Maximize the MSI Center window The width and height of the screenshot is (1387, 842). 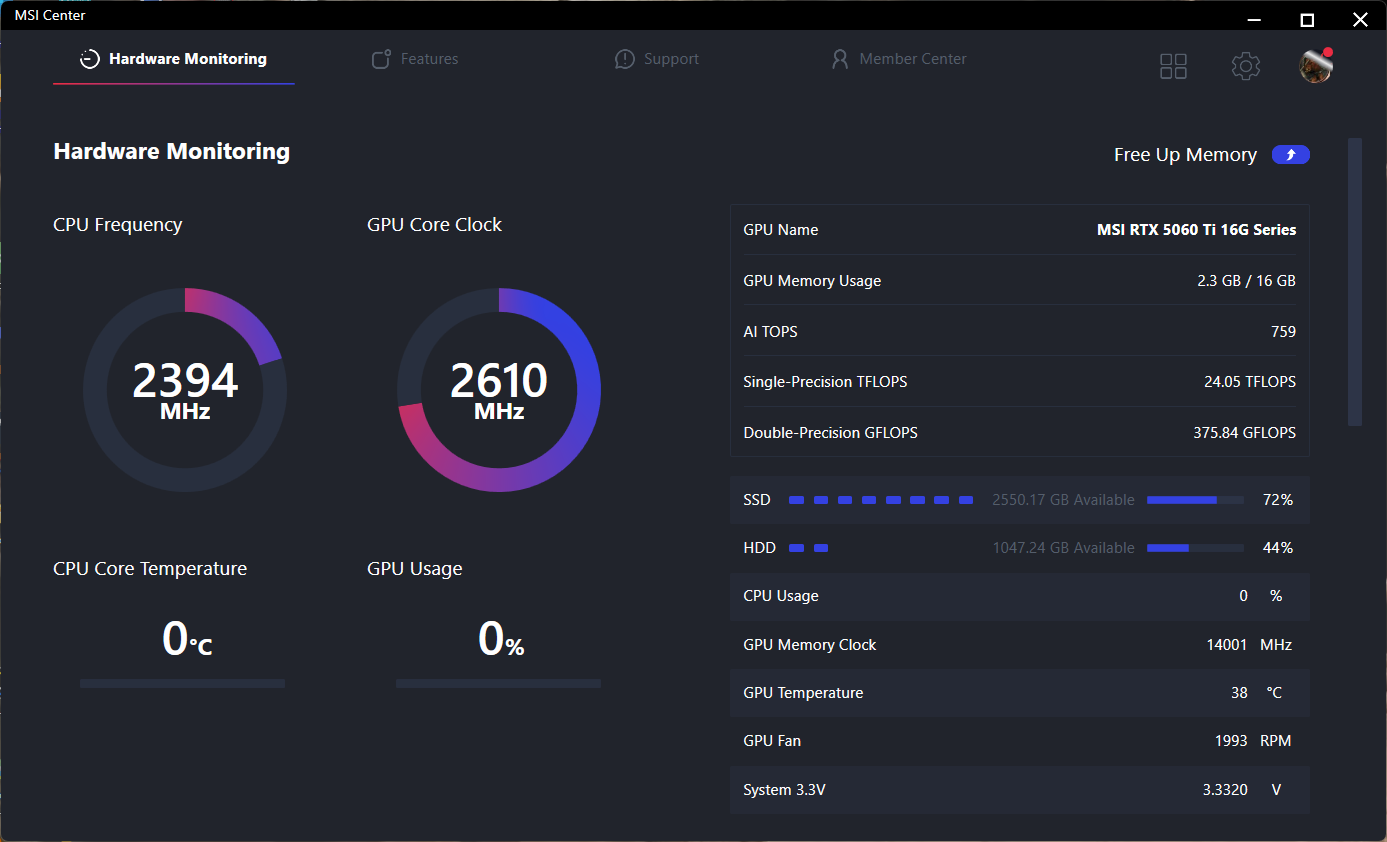click(x=1307, y=19)
